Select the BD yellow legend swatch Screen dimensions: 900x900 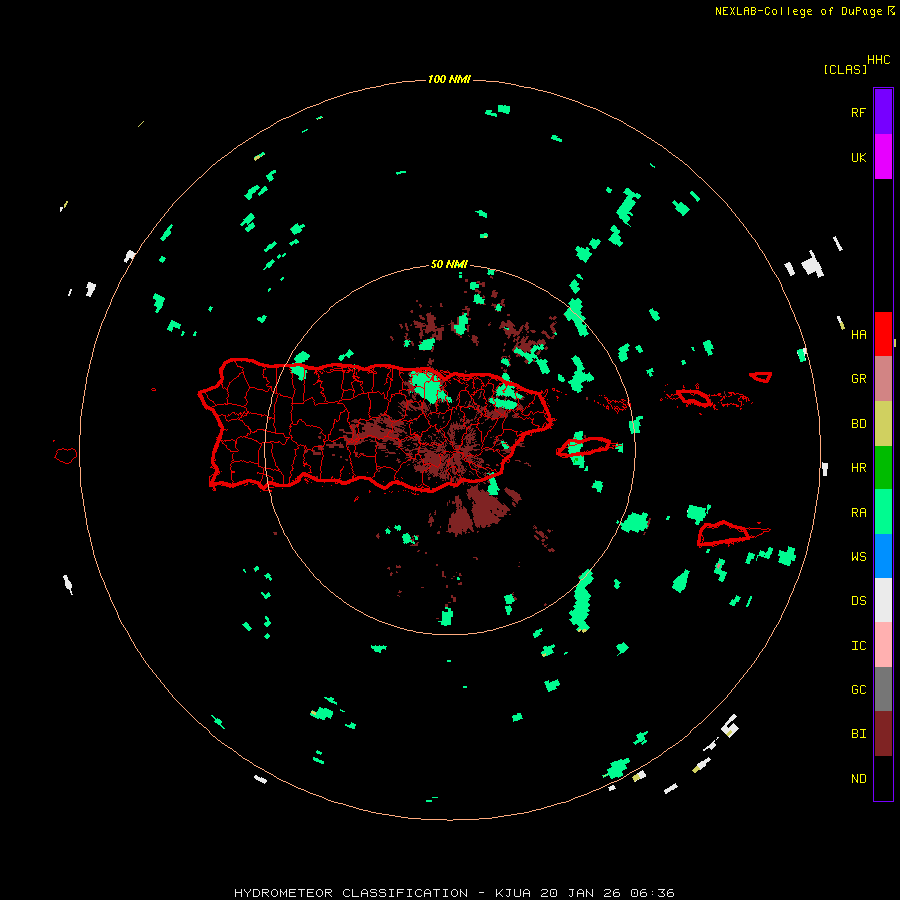(883, 424)
